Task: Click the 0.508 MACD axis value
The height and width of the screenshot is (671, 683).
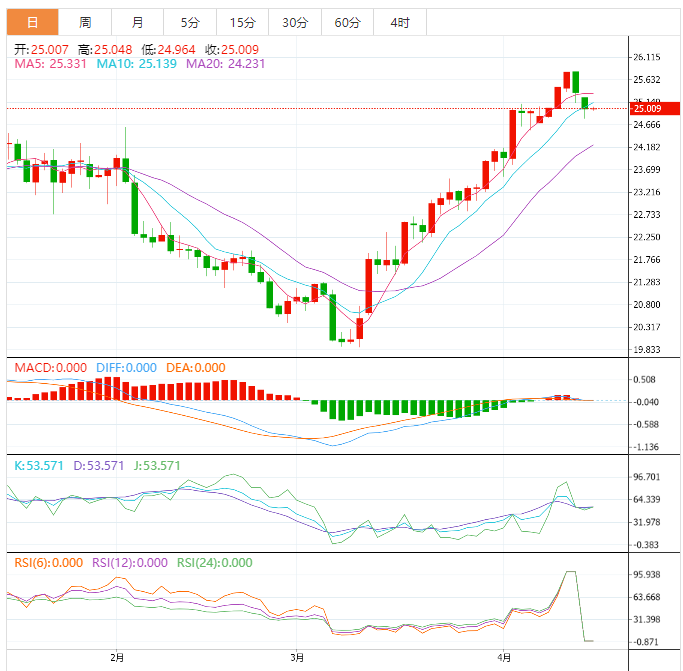Action: (x=644, y=380)
